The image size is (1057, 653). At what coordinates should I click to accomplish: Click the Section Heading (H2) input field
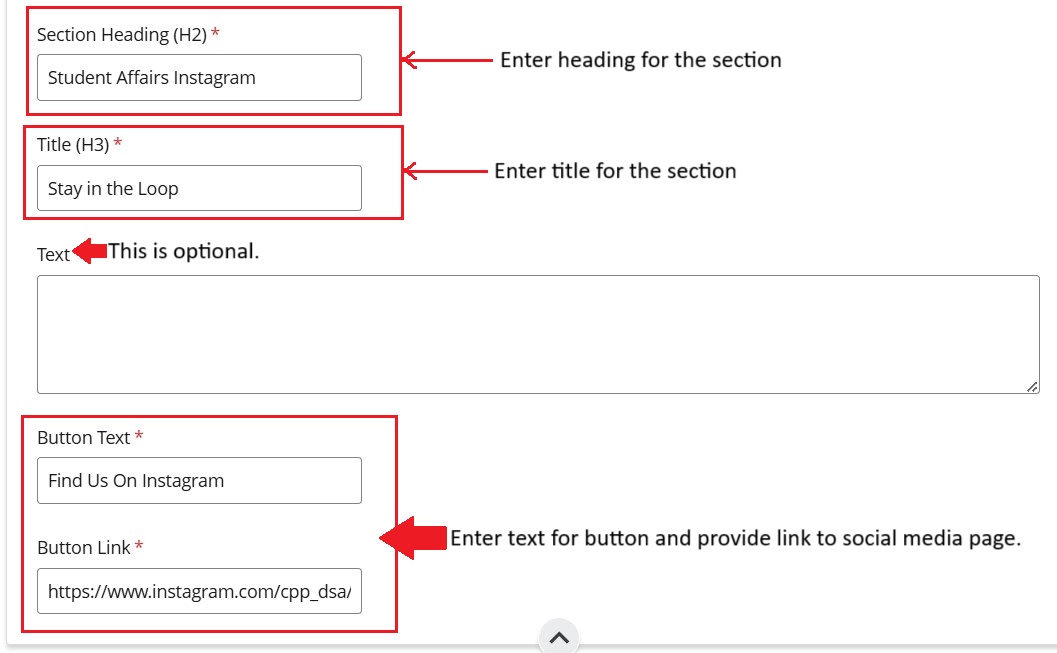click(x=199, y=78)
